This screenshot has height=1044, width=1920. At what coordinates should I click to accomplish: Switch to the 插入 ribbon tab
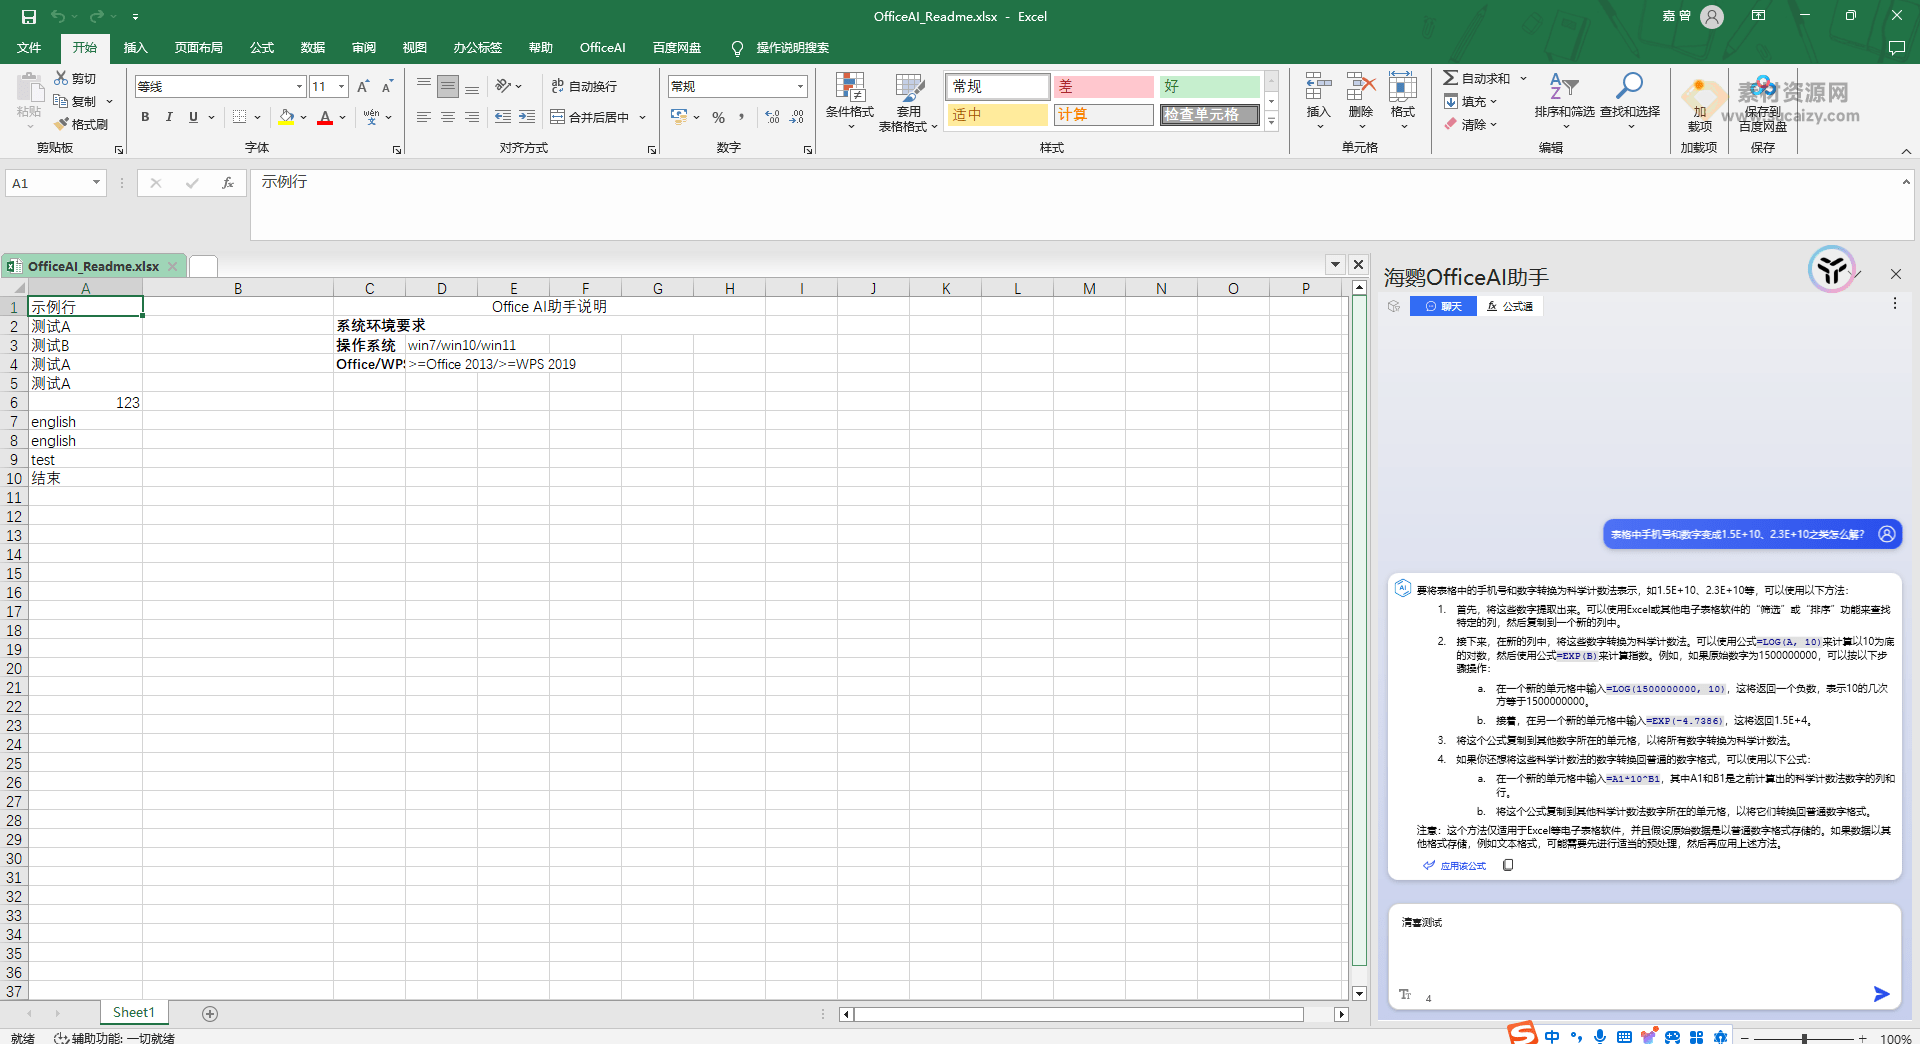[135, 47]
